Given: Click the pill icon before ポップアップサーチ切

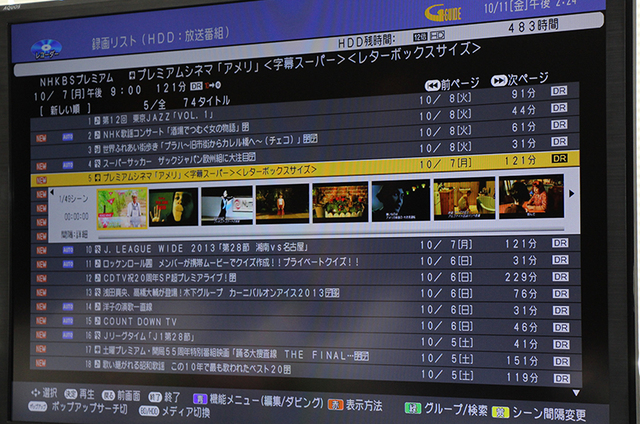Looking at the screenshot, I should (38, 406).
